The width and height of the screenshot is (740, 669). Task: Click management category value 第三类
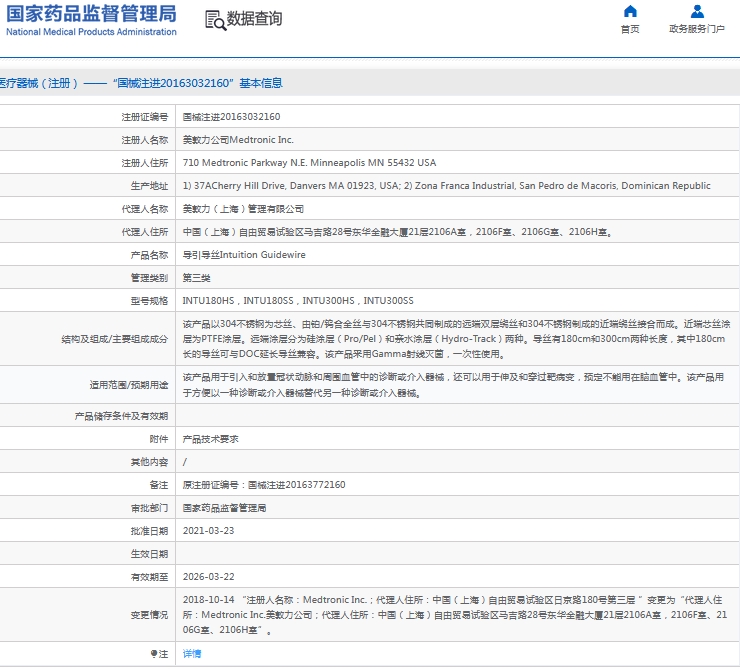click(196, 278)
